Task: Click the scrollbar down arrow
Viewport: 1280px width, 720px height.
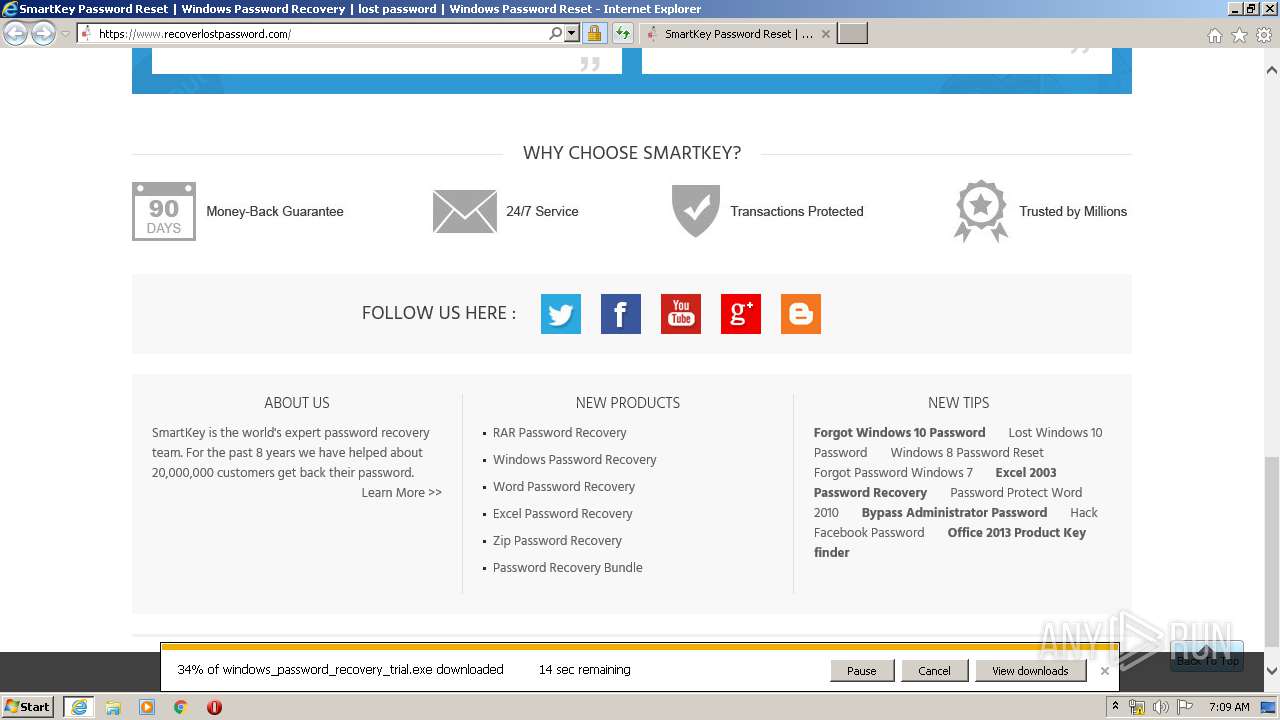Action: [x=1272, y=671]
